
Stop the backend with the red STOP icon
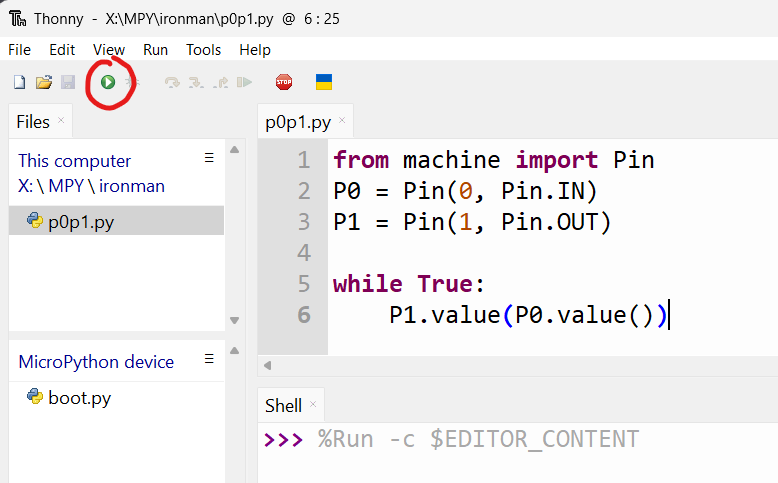coord(283,82)
